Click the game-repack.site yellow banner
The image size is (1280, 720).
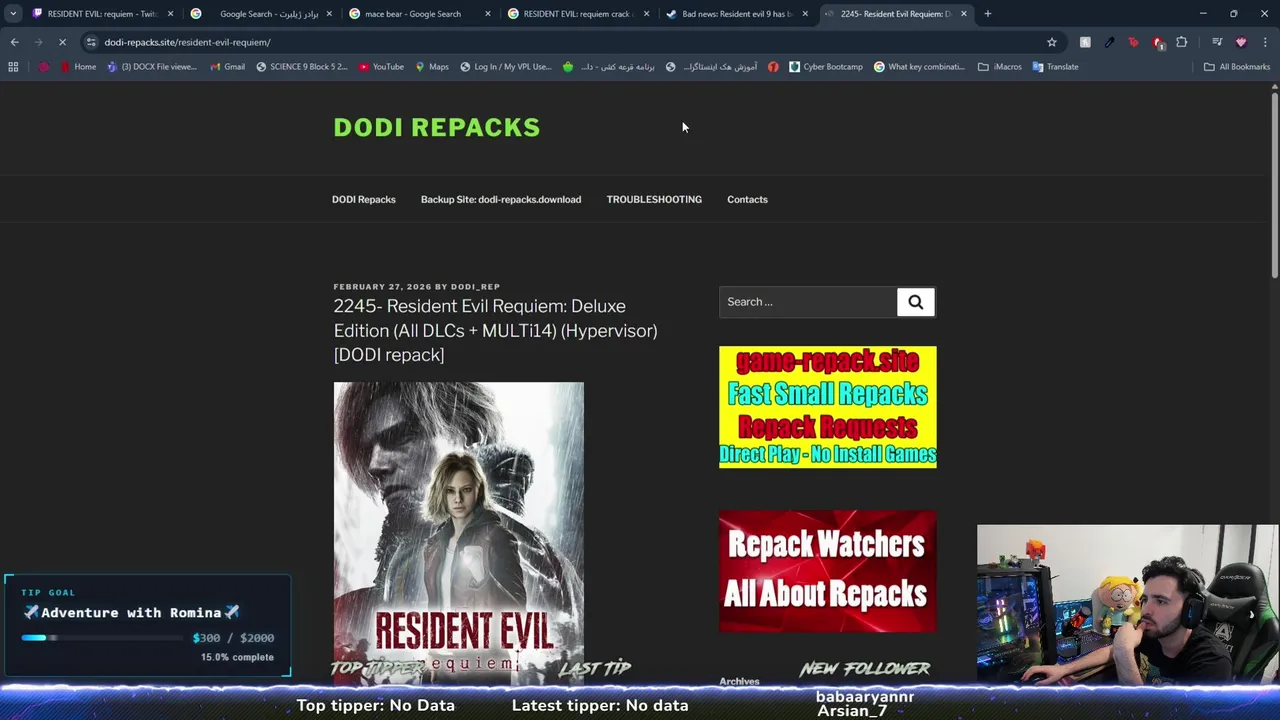(x=828, y=407)
